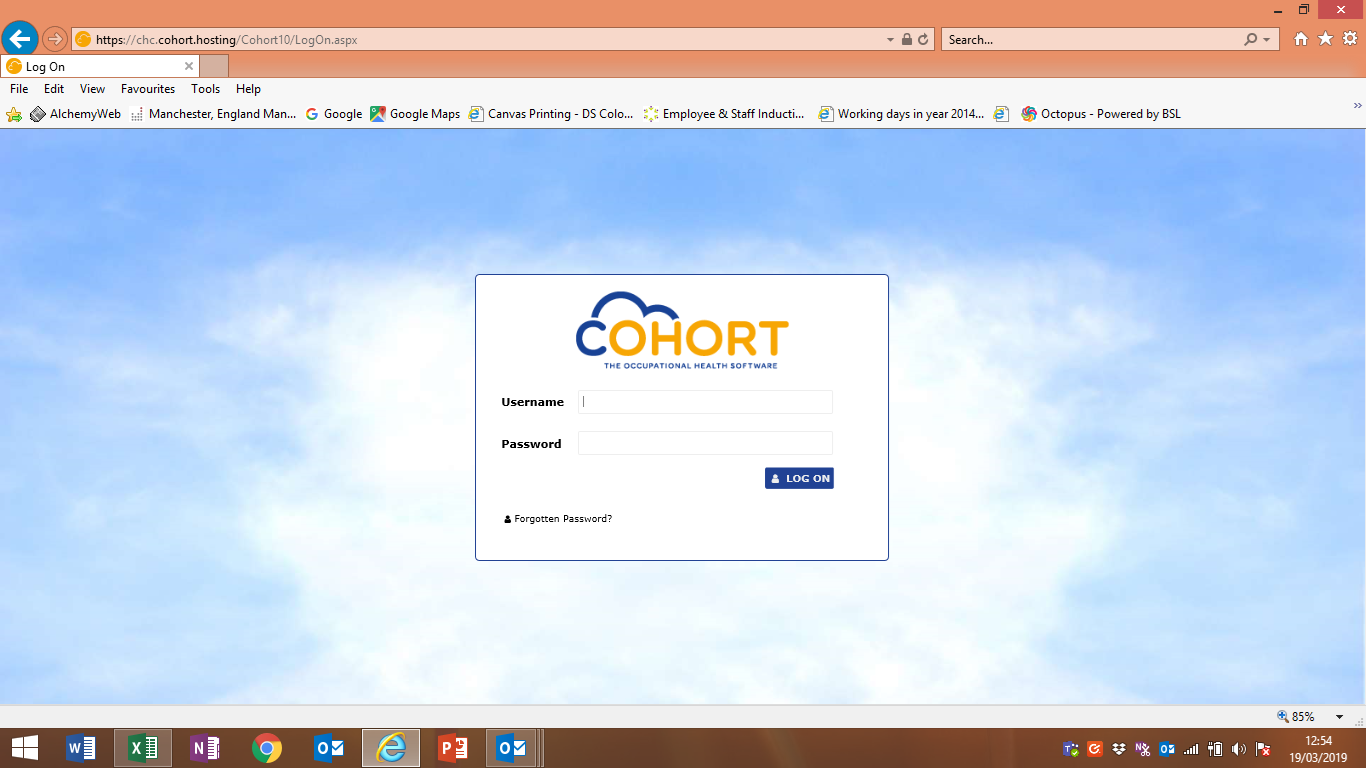
Task: Click the browser Forward arrow button
Action: 54,40
